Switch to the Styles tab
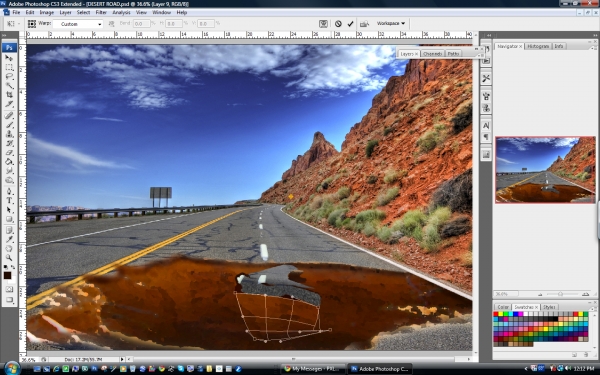Image resolution: width=600 pixels, height=375 pixels. (x=549, y=307)
